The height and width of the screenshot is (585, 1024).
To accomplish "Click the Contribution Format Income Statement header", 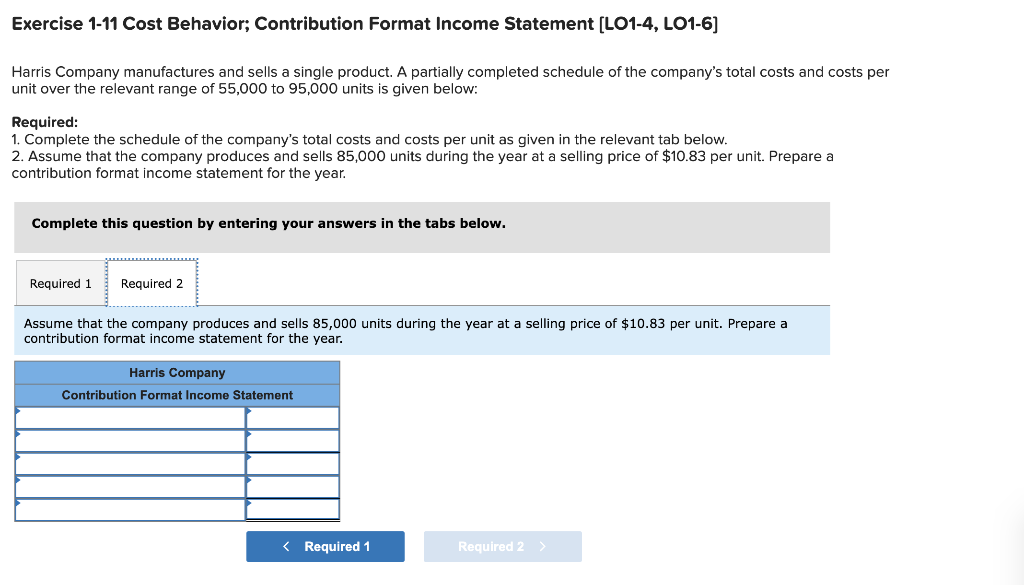I will [177, 395].
